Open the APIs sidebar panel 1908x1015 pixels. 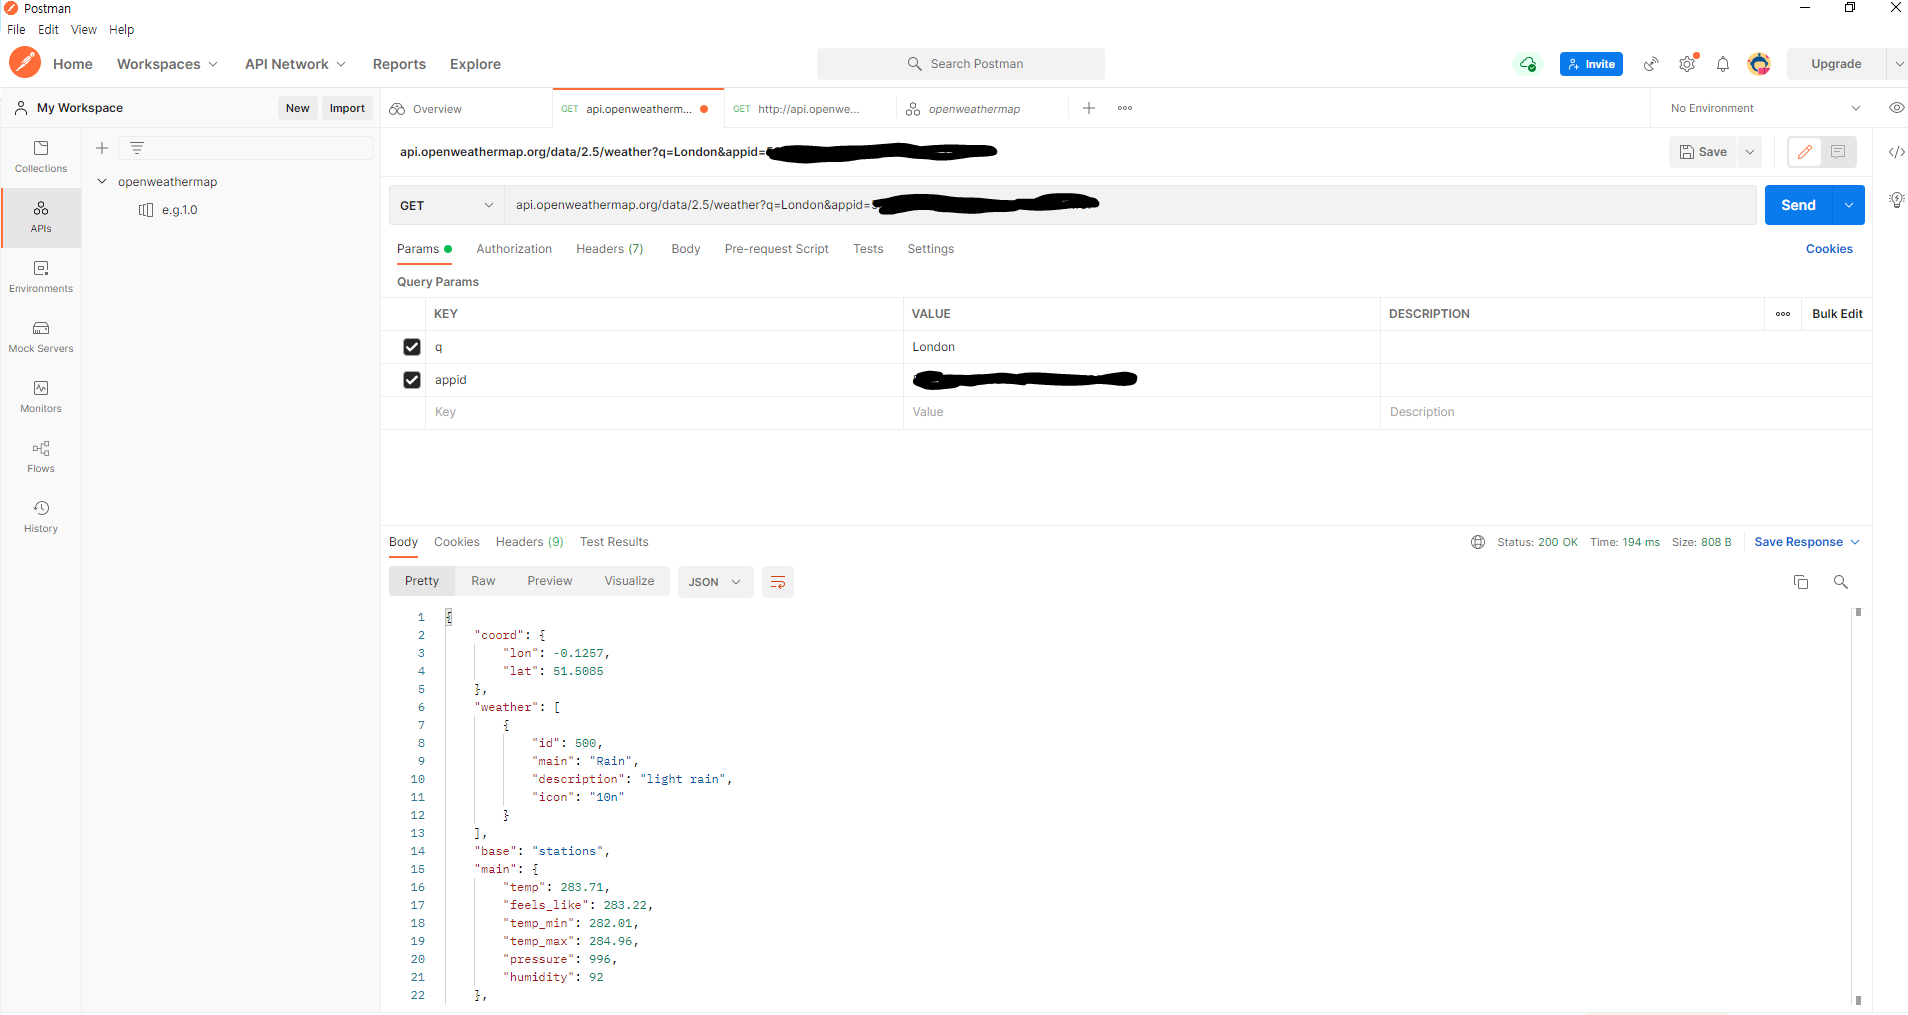click(41, 217)
